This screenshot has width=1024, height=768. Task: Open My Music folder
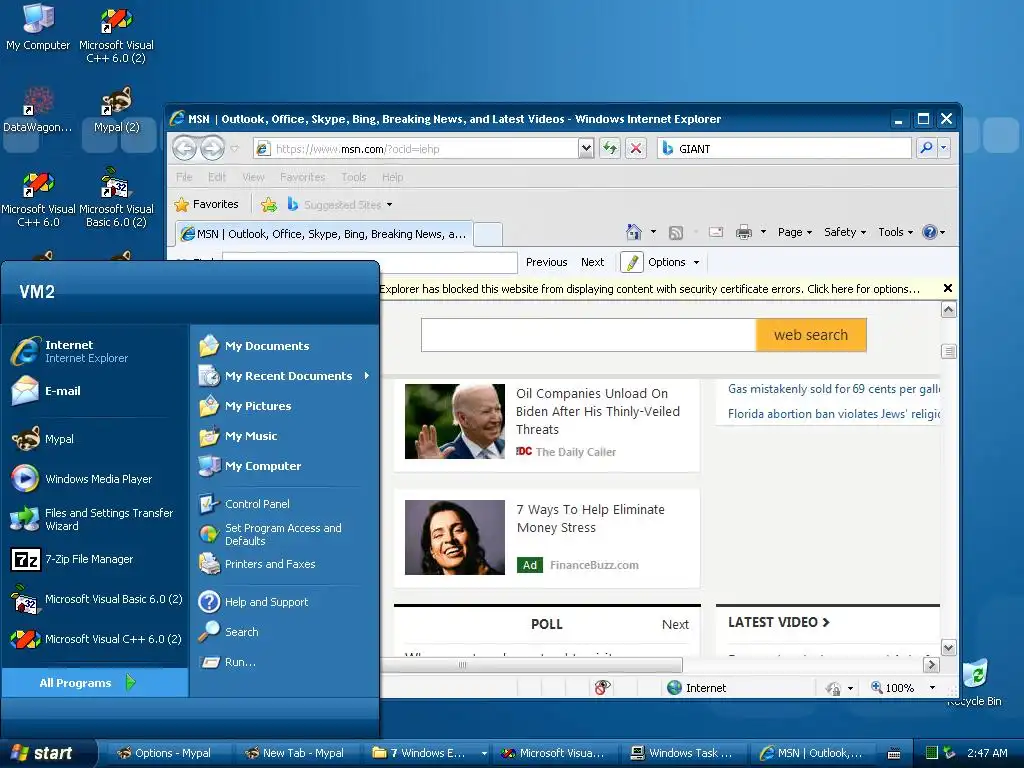pos(284,436)
